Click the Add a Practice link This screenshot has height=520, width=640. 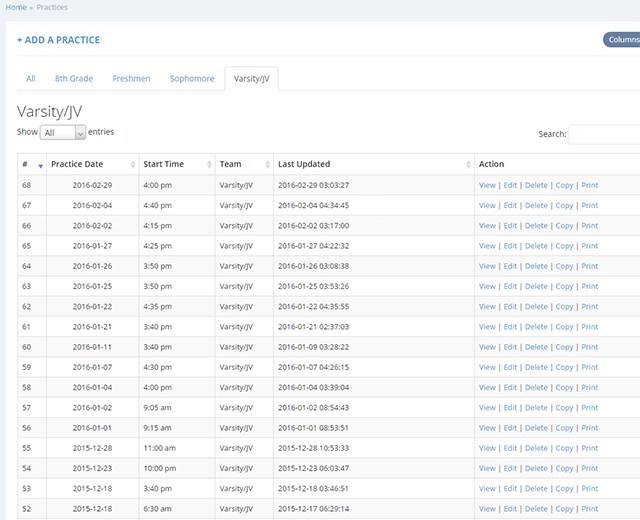(x=58, y=40)
